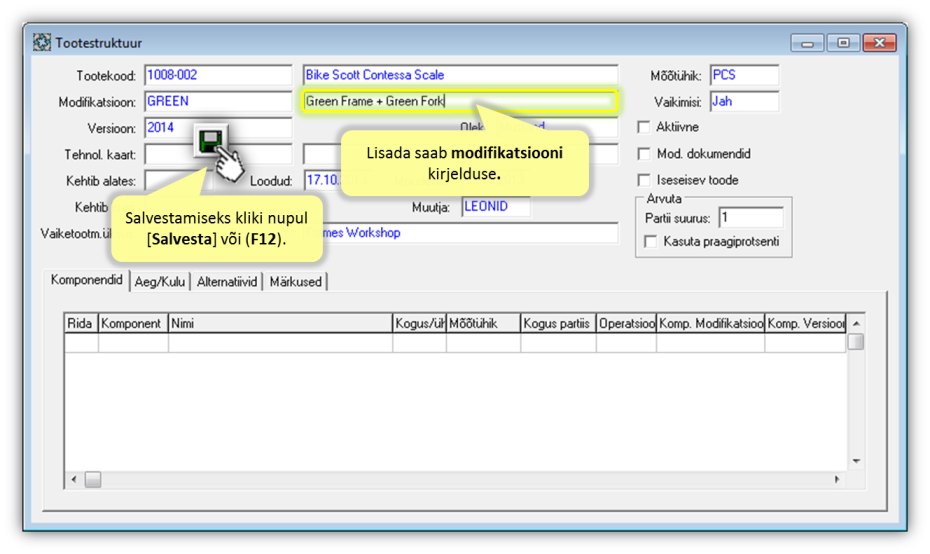Image resolution: width=930 pixels, height=554 pixels.
Task: Close the Tootestruktuur window
Action: pyautogui.click(x=880, y=43)
